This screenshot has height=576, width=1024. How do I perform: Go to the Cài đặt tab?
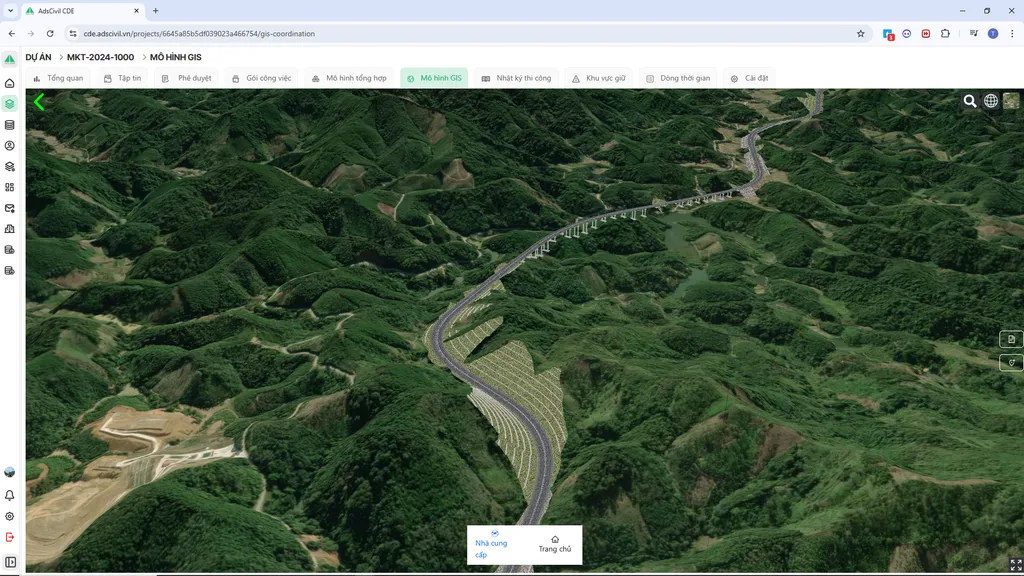pyautogui.click(x=749, y=78)
